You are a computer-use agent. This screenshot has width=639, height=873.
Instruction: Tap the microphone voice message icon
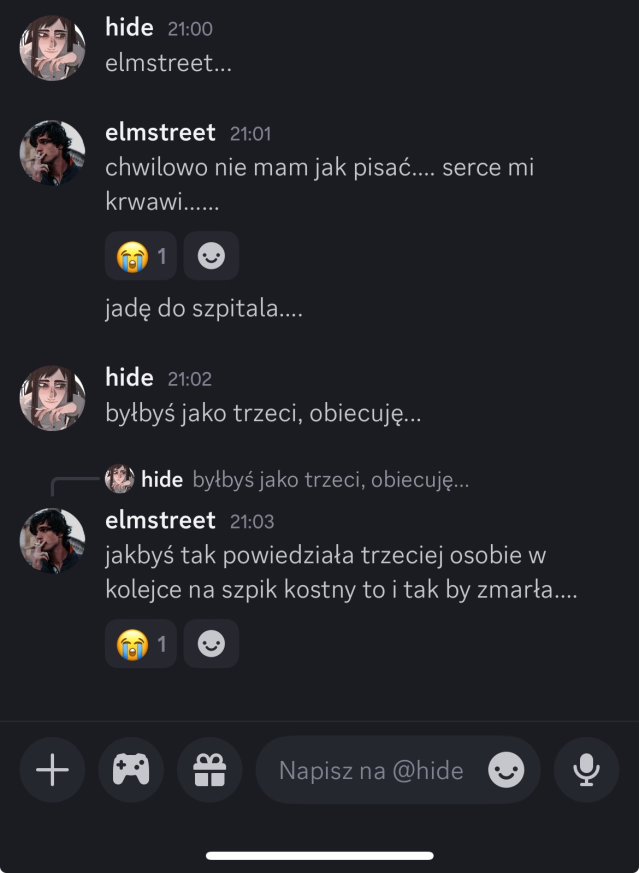click(x=586, y=770)
